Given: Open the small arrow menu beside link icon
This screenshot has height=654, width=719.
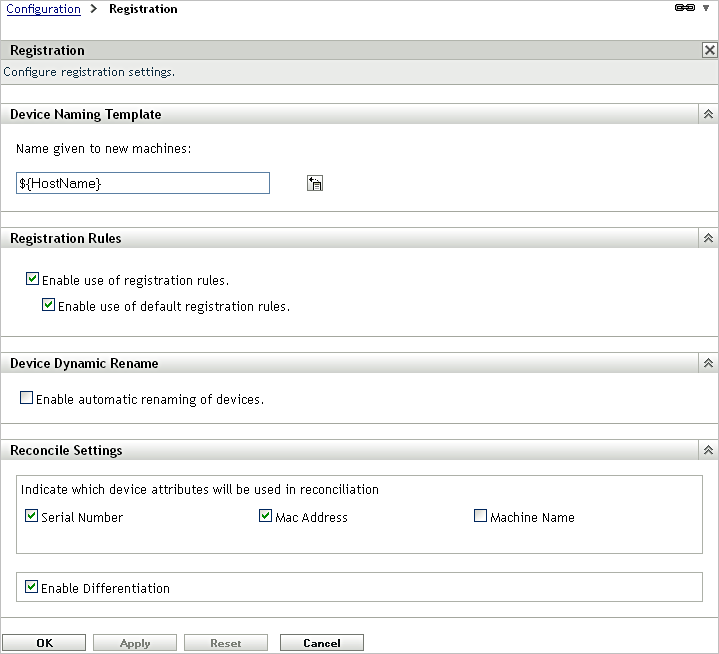Looking at the screenshot, I should [x=706, y=8].
